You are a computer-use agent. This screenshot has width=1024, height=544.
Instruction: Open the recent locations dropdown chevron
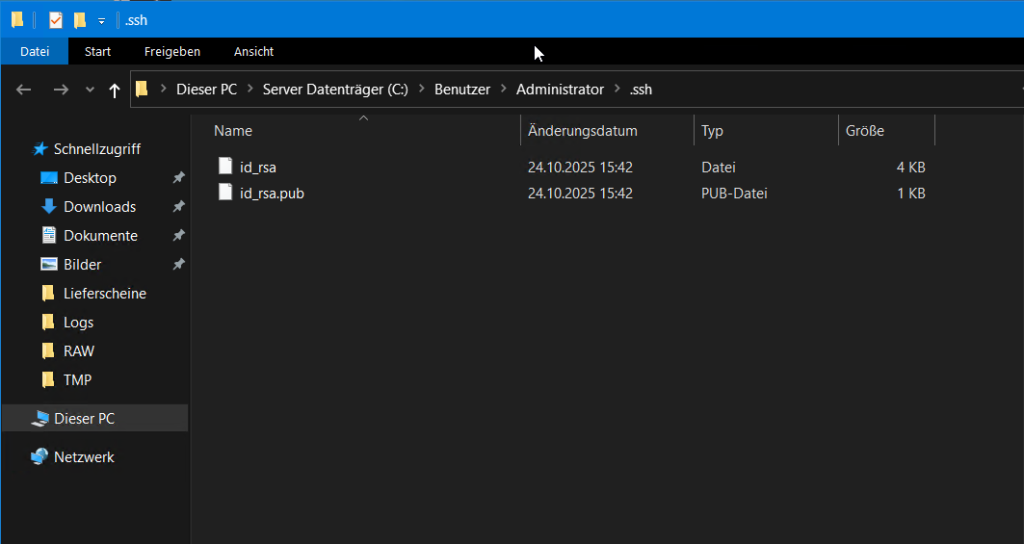point(90,90)
